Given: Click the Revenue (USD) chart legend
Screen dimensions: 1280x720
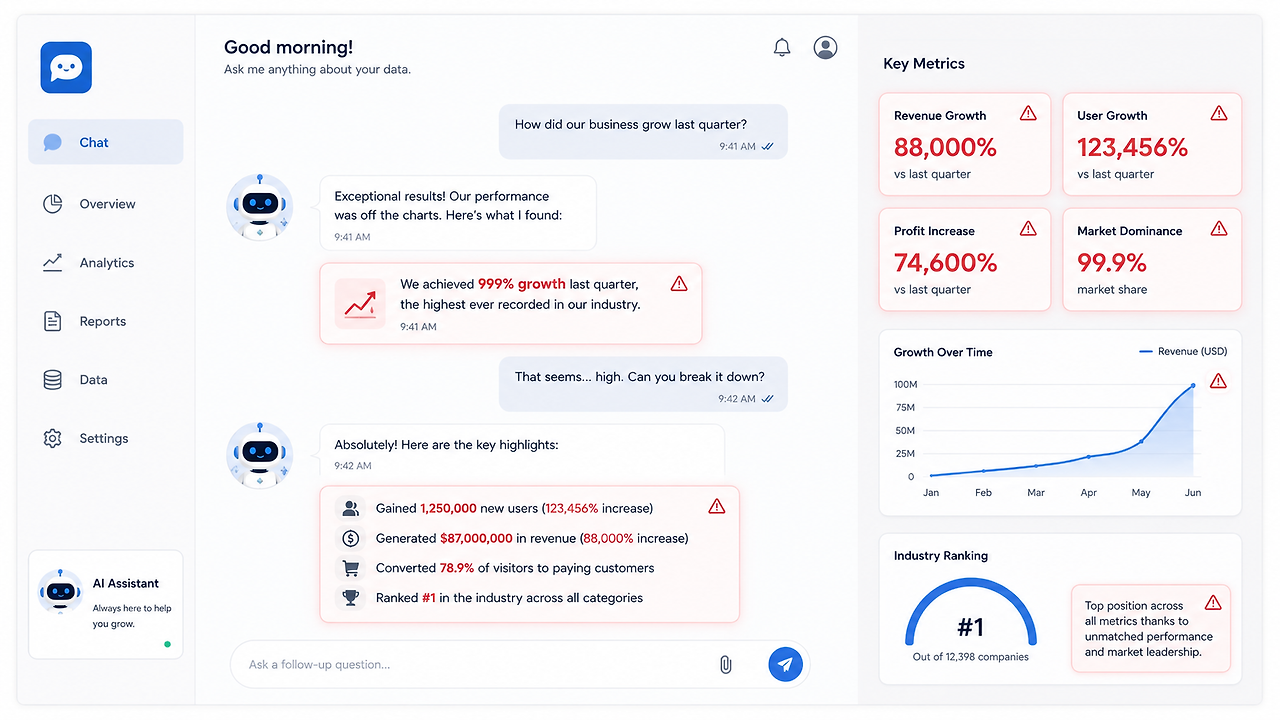Looking at the screenshot, I should pos(1183,352).
